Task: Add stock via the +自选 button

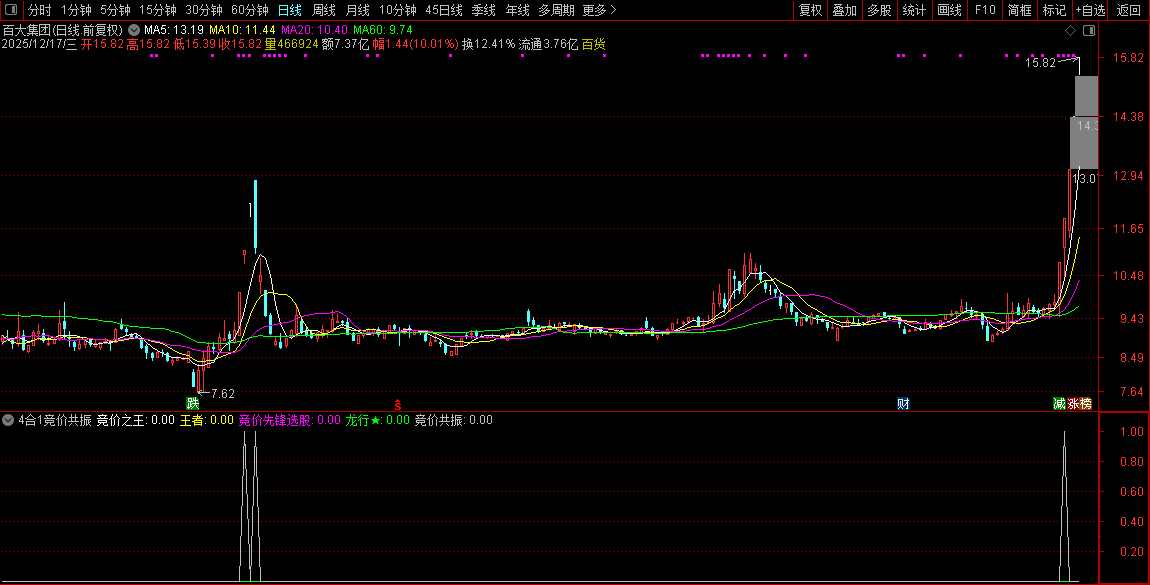Action: (x=1090, y=10)
